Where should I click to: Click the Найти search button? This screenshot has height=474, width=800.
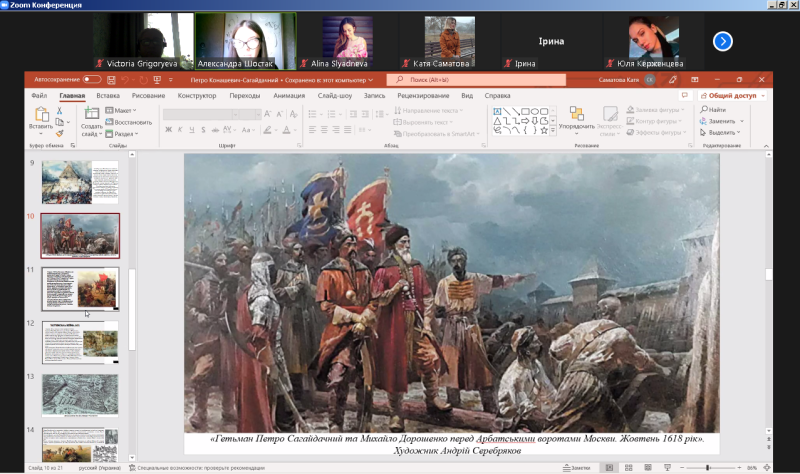[713, 110]
